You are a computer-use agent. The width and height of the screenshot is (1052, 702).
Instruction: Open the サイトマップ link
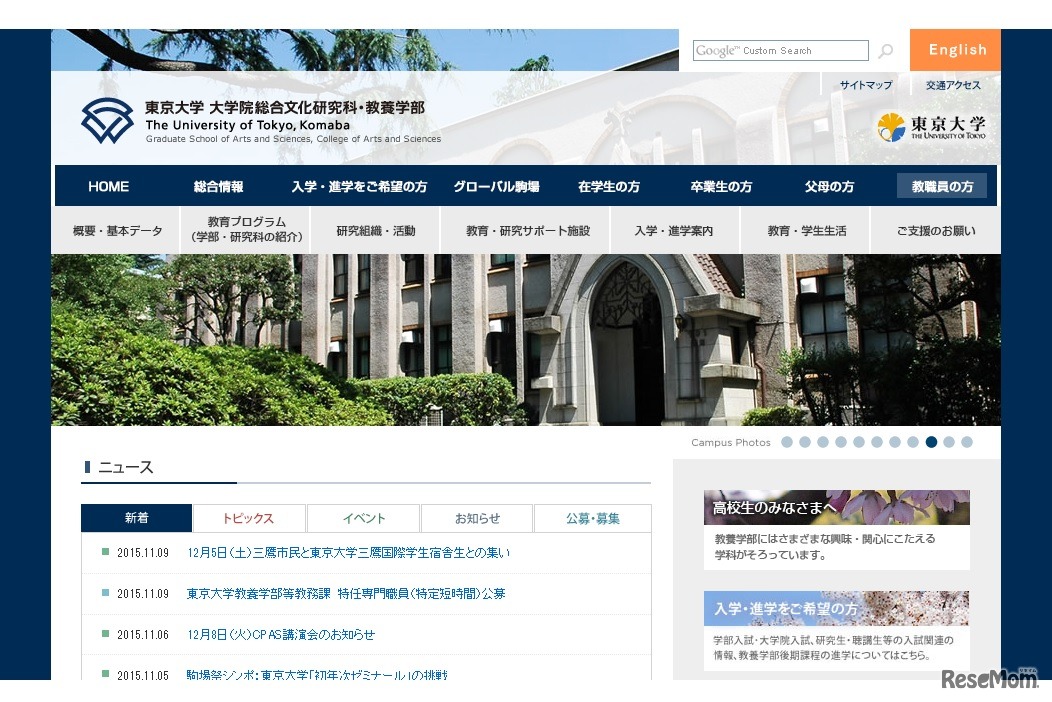pos(865,85)
